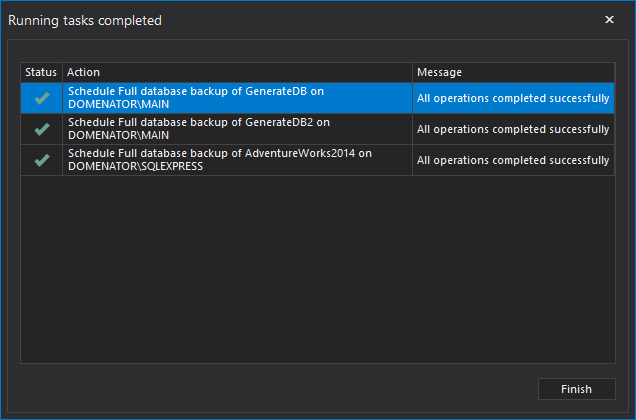Select the GenerateDB backup action on DOMENATOR\MAIN
Screen dimensions: 636x420
(x=238, y=98)
